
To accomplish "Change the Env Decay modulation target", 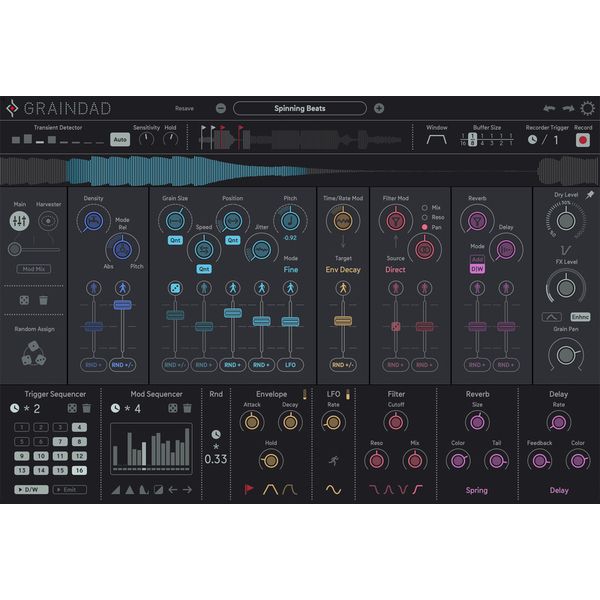I will click(343, 269).
